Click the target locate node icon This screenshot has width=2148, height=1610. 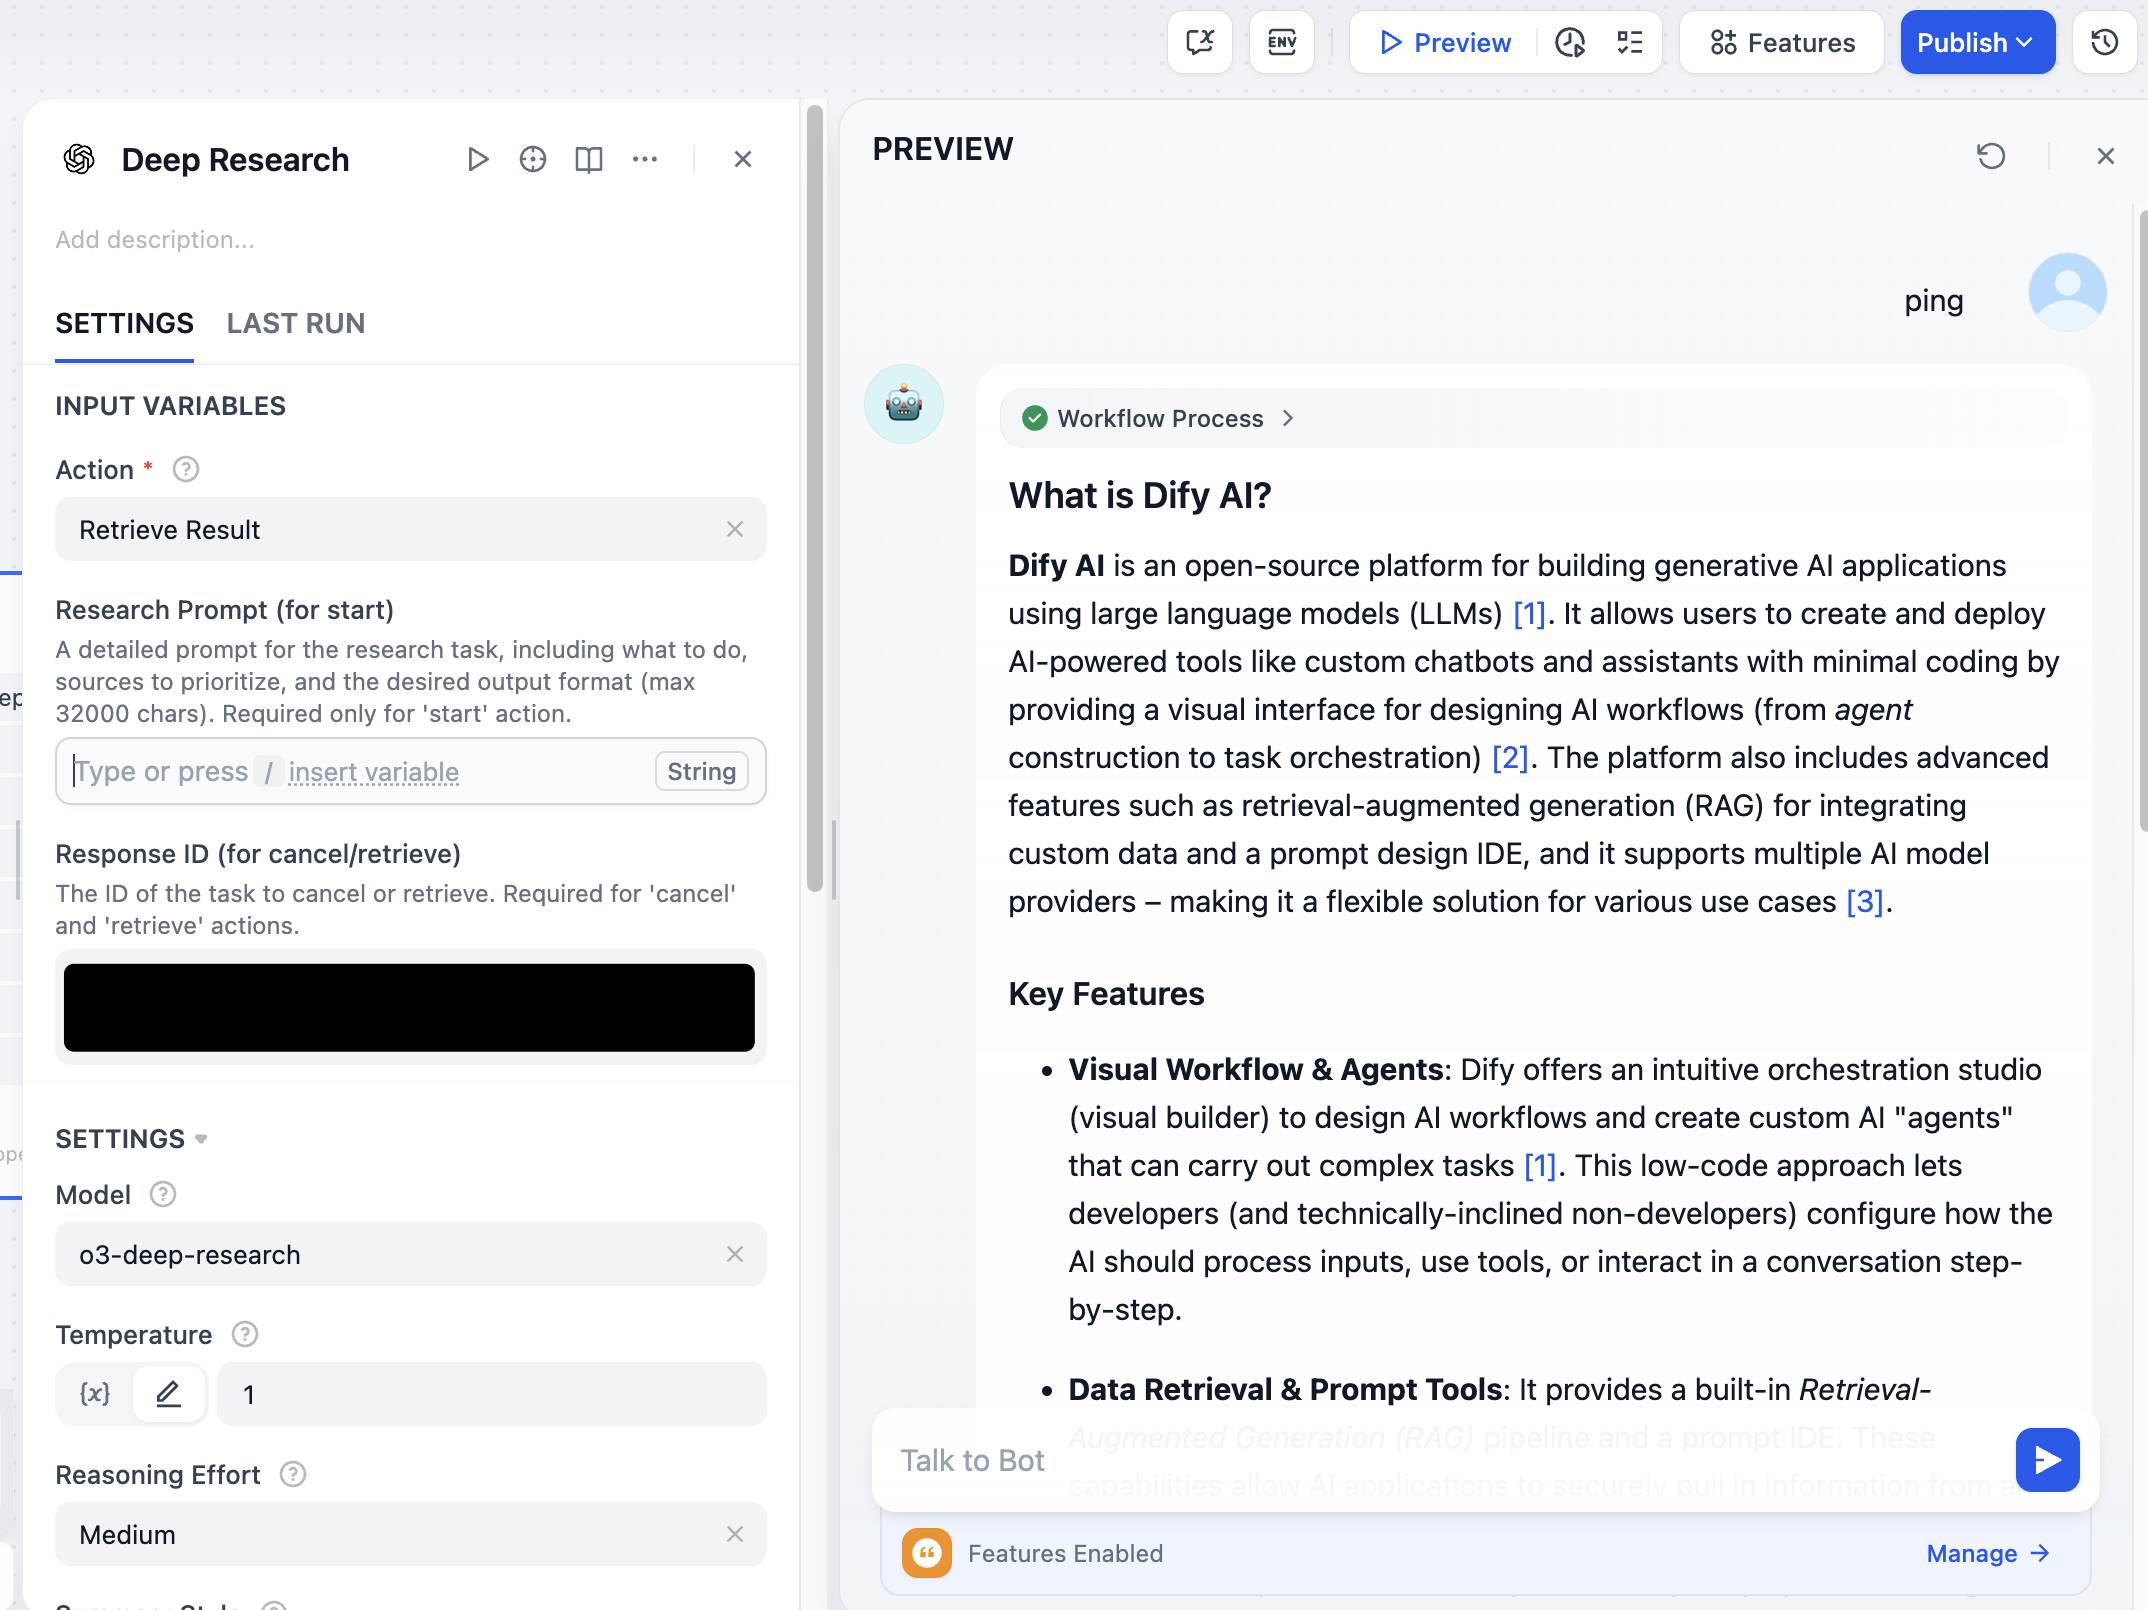[x=533, y=159]
